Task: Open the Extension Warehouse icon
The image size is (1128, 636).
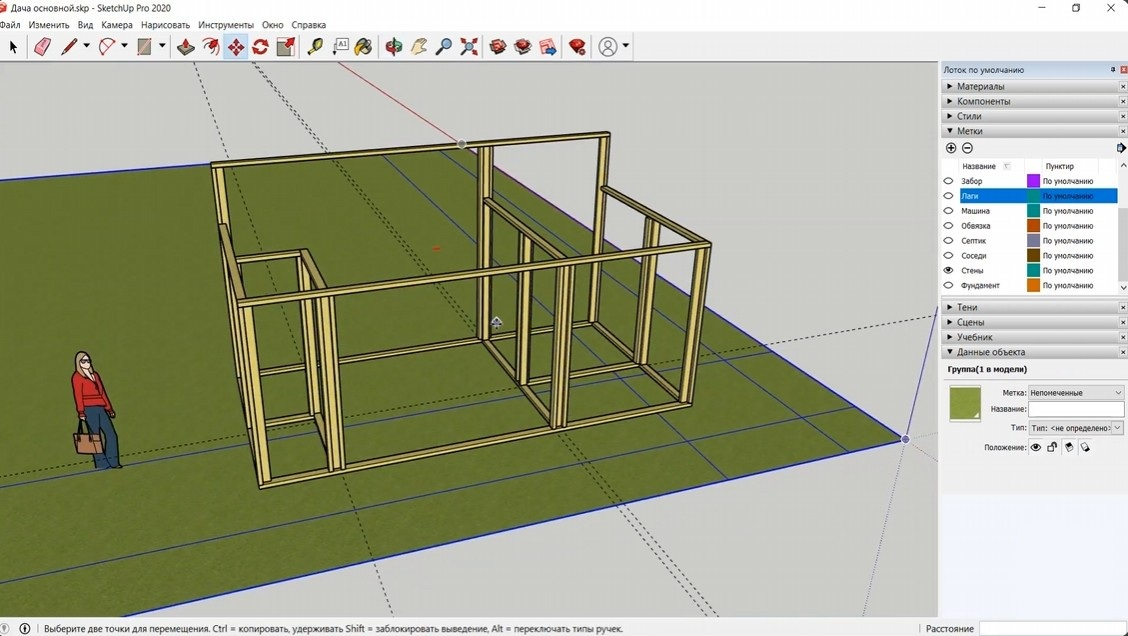Action: [522, 47]
